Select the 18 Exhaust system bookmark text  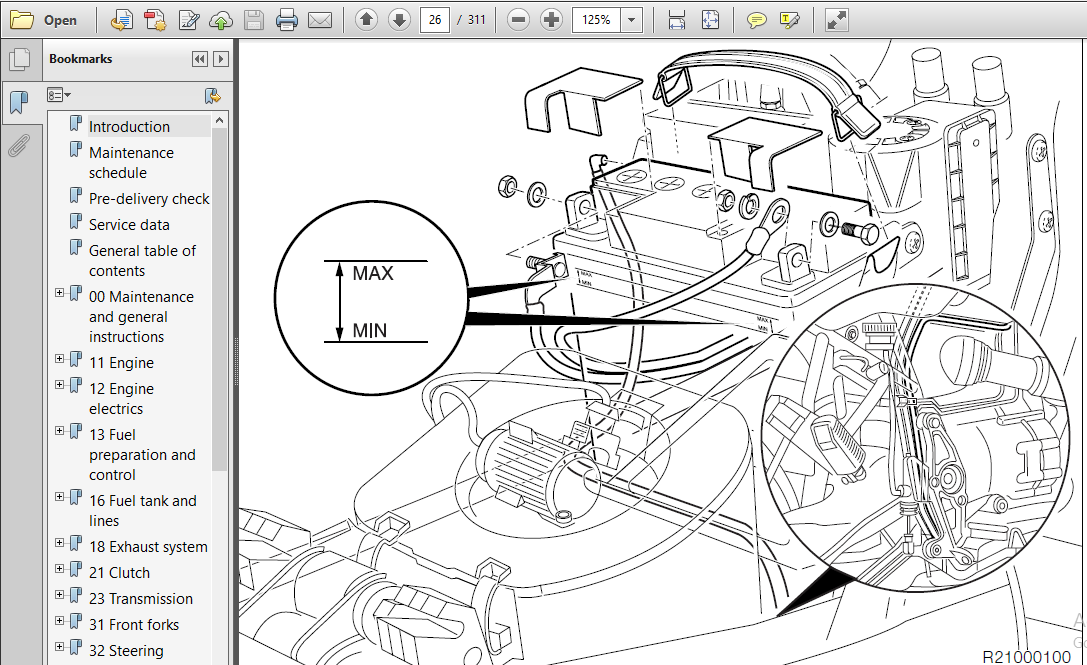pyautogui.click(x=148, y=547)
